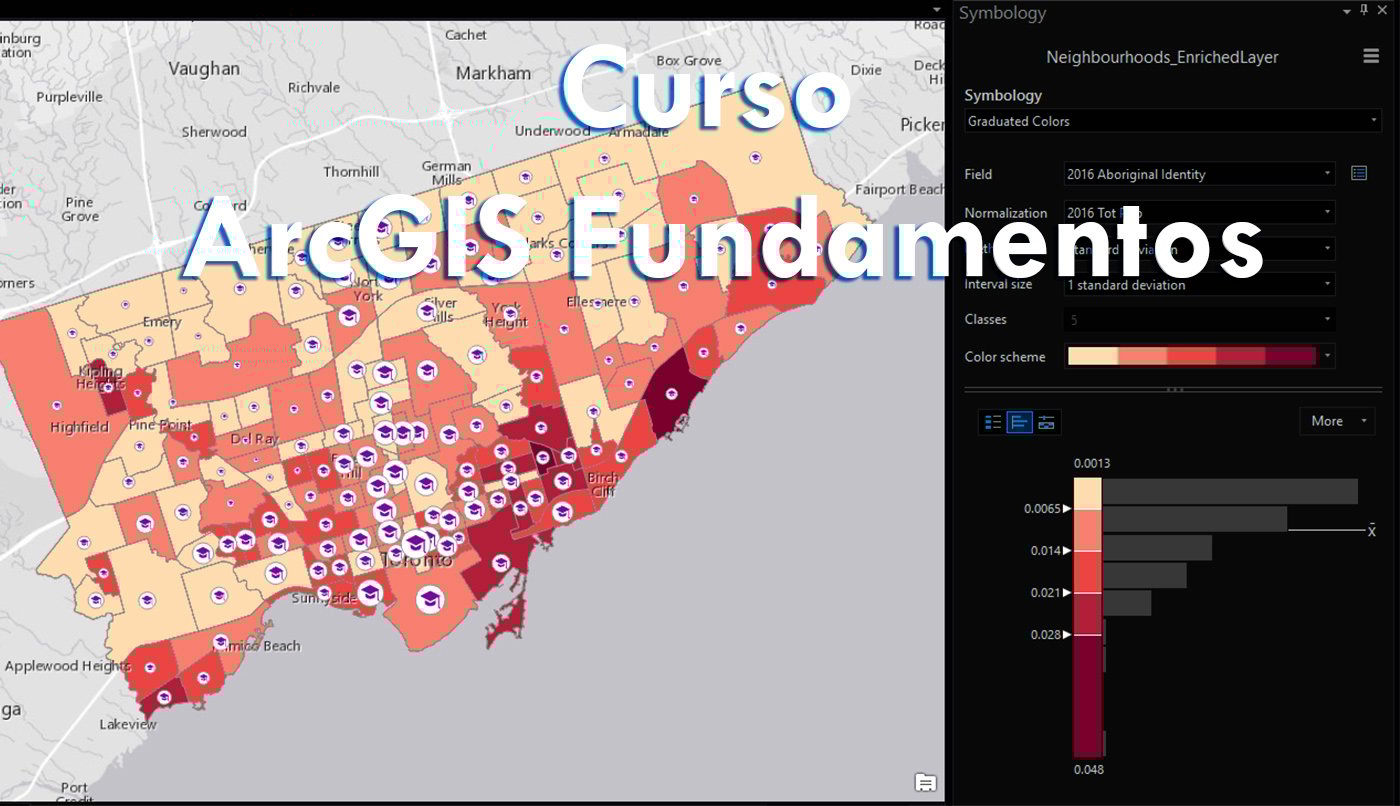Click the More button
1400x806 pixels.
point(1336,421)
